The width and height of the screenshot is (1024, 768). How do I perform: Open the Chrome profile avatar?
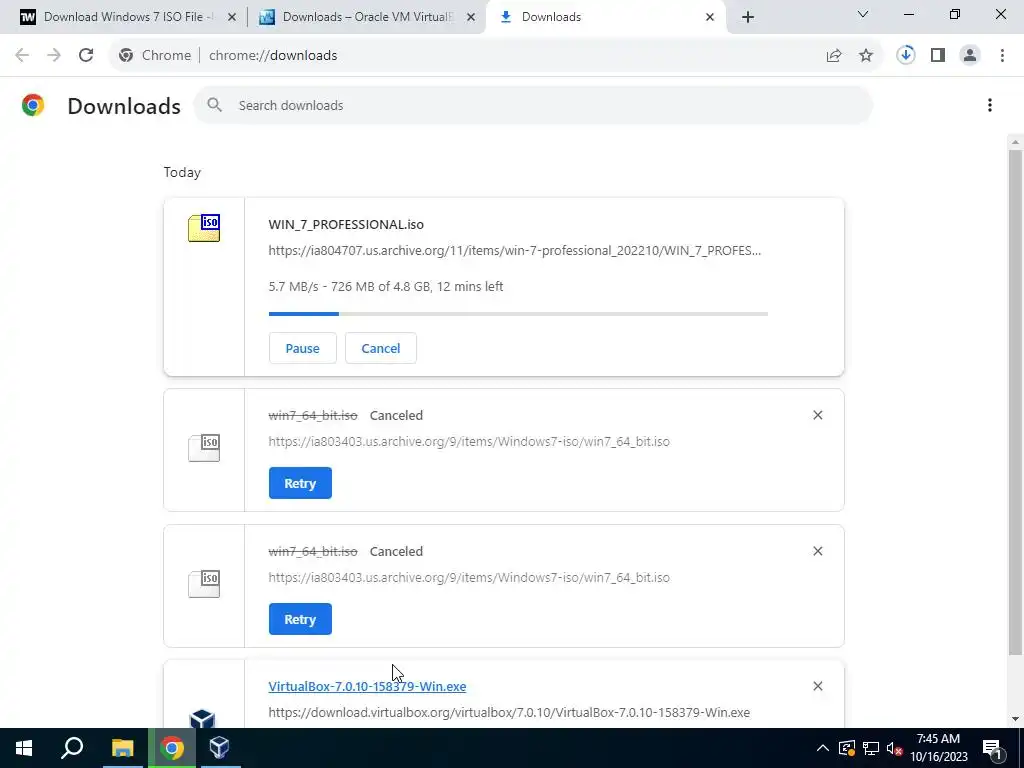tap(970, 56)
